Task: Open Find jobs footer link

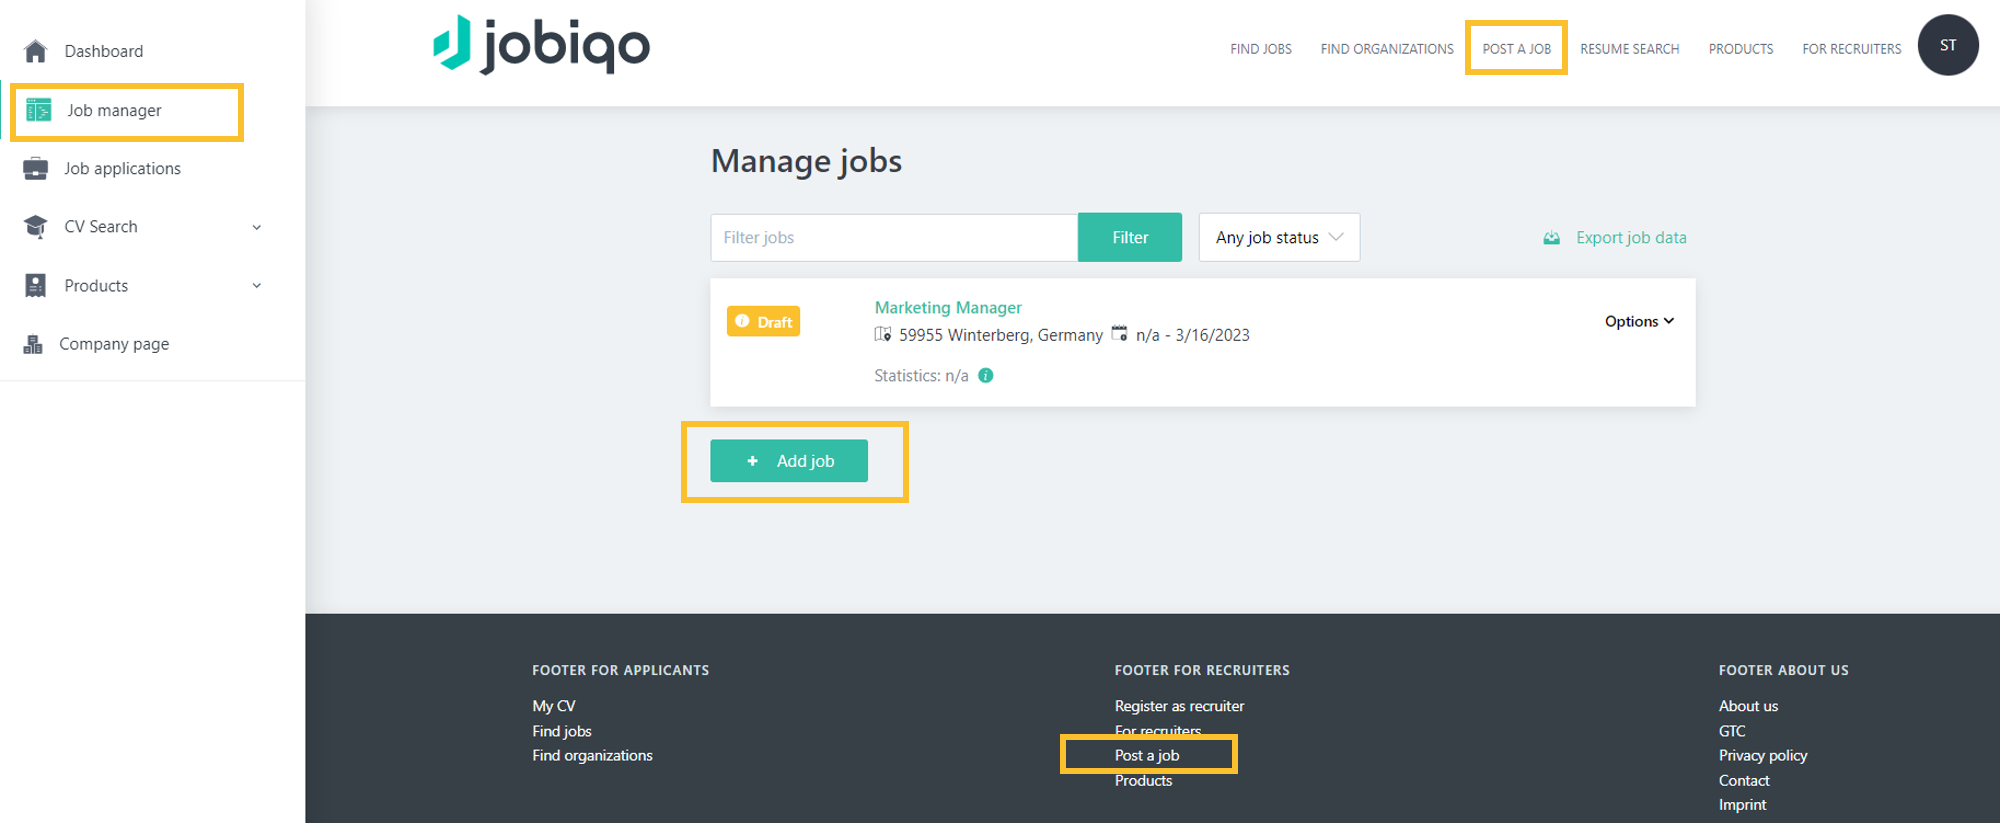Action: tap(562, 731)
